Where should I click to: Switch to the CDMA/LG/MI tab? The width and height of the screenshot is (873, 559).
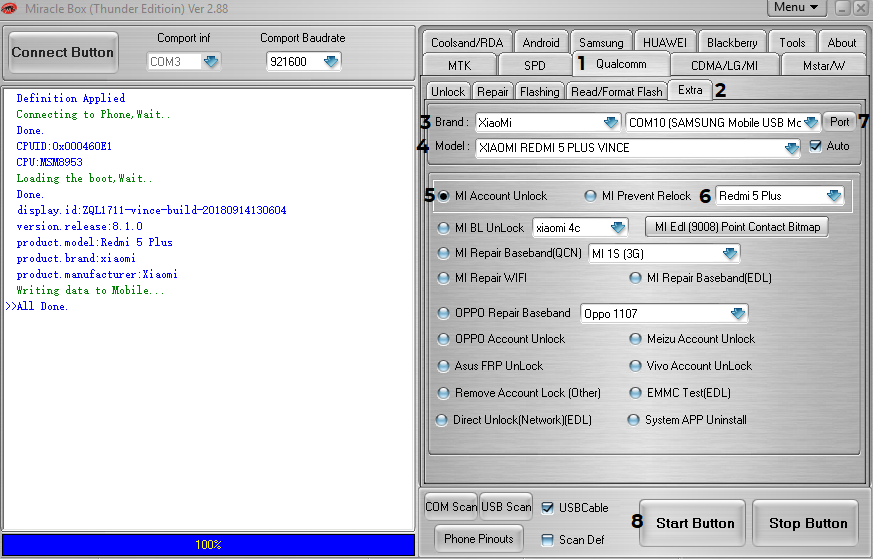pyautogui.click(x=724, y=66)
